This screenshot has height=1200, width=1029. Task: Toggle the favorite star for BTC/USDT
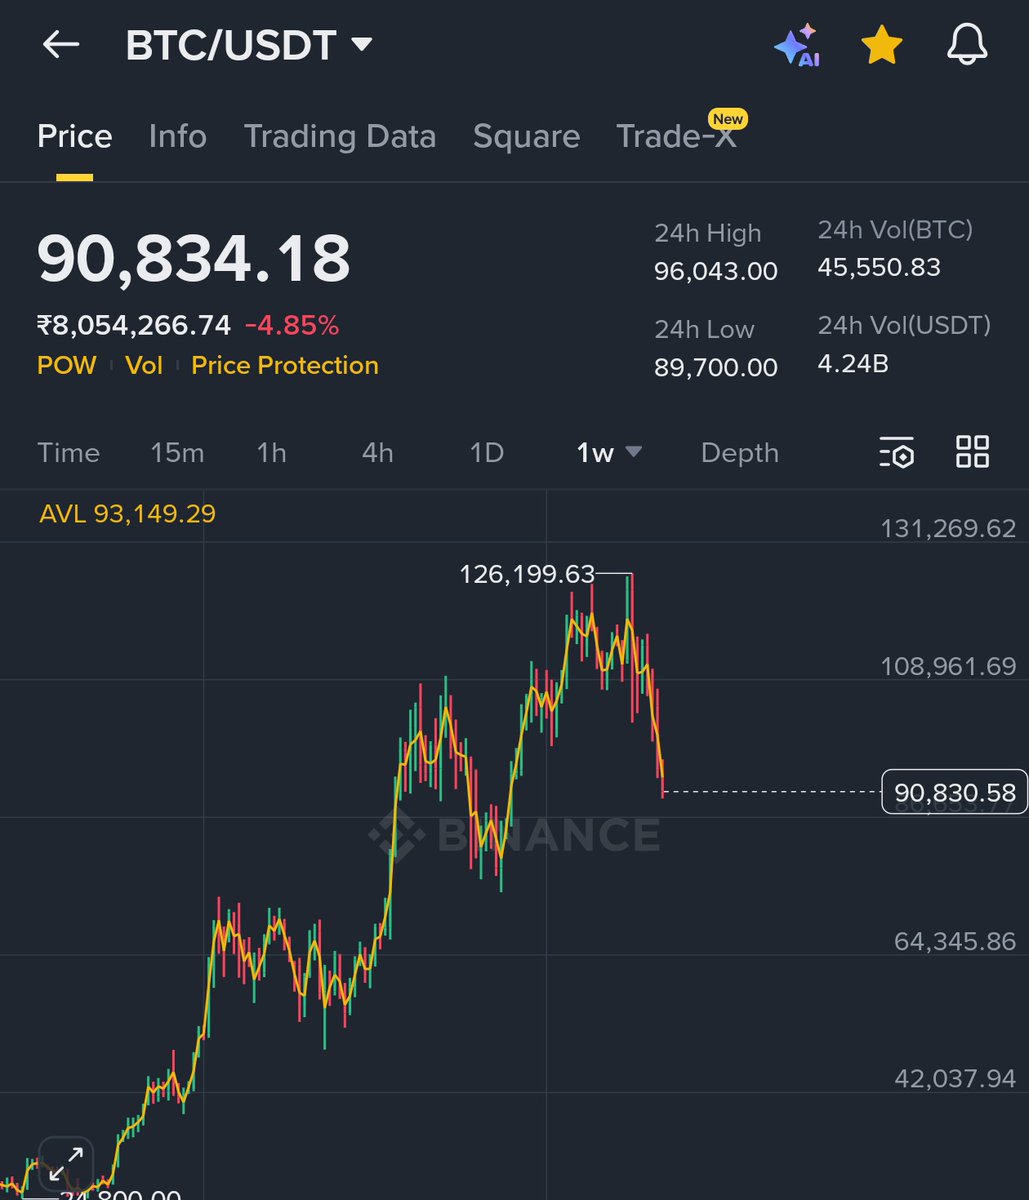click(882, 46)
